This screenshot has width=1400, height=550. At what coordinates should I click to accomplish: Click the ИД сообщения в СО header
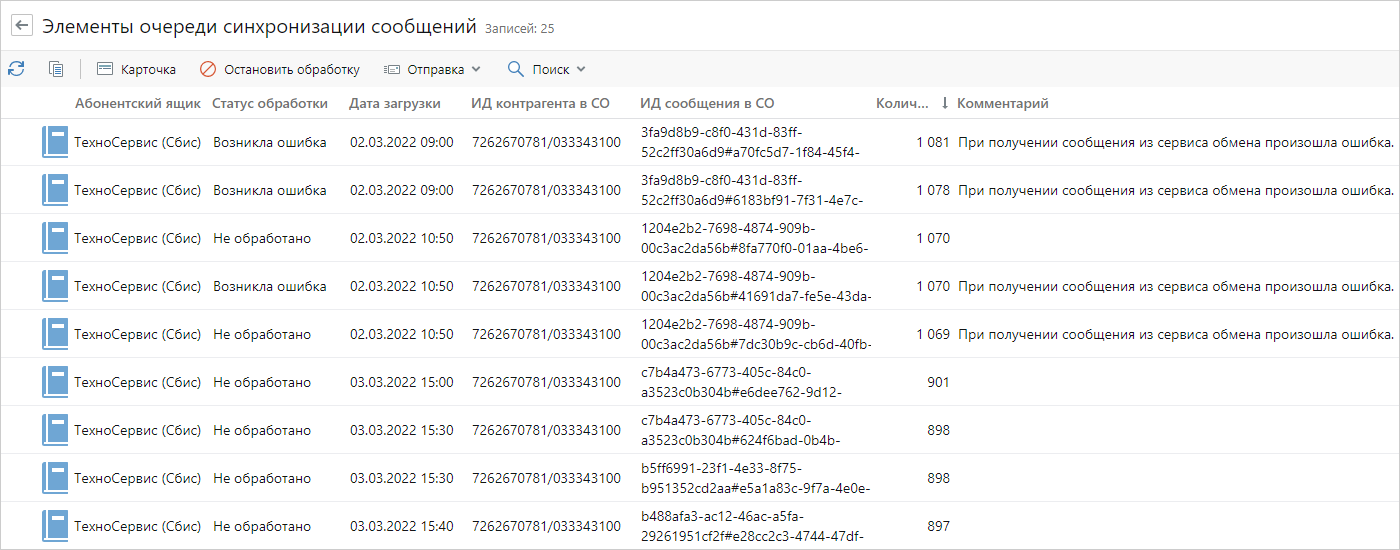tap(706, 103)
